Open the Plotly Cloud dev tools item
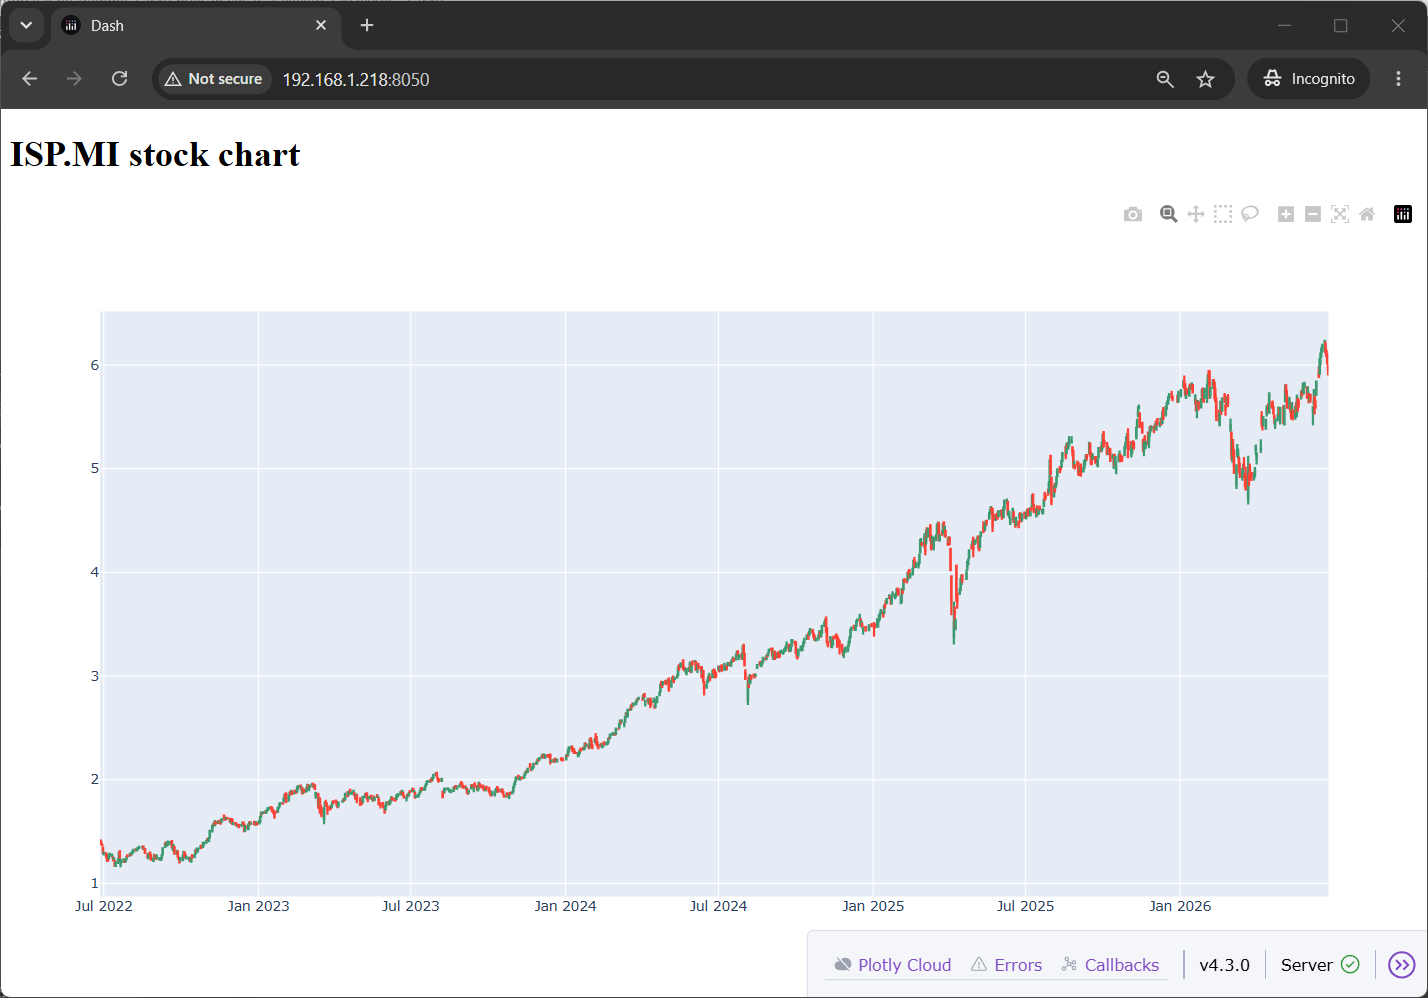 pyautogui.click(x=893, y=965)
